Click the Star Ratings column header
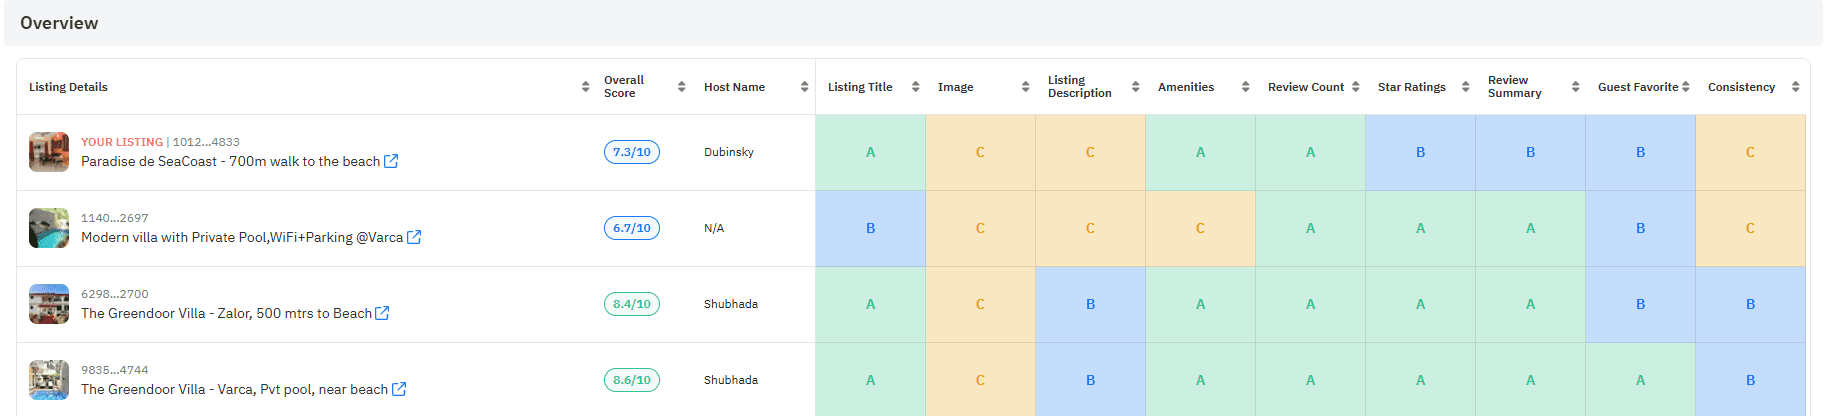1825x416 pixels. click(x=1411, y=87)
